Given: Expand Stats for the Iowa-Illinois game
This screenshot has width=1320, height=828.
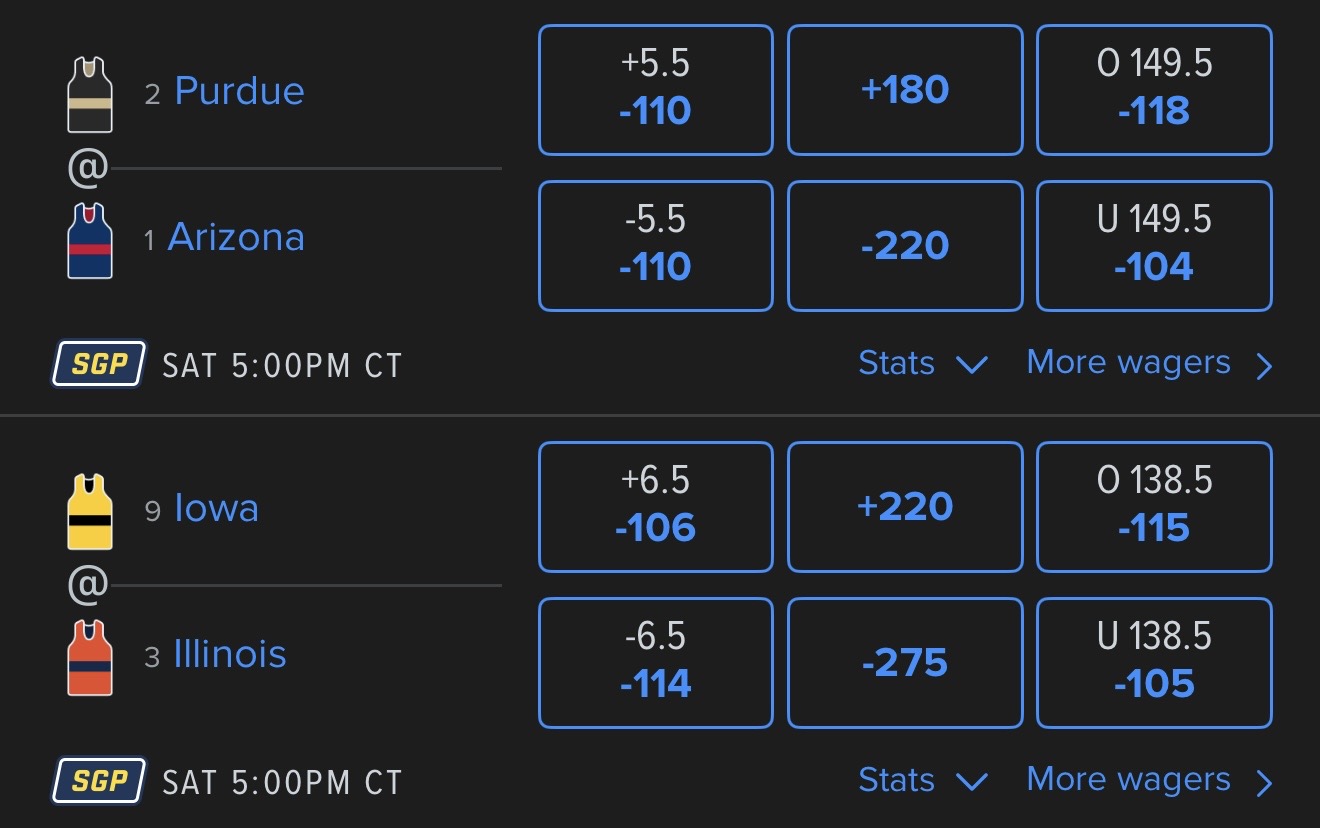Looking at the screenshot, I should click(922, 780).
